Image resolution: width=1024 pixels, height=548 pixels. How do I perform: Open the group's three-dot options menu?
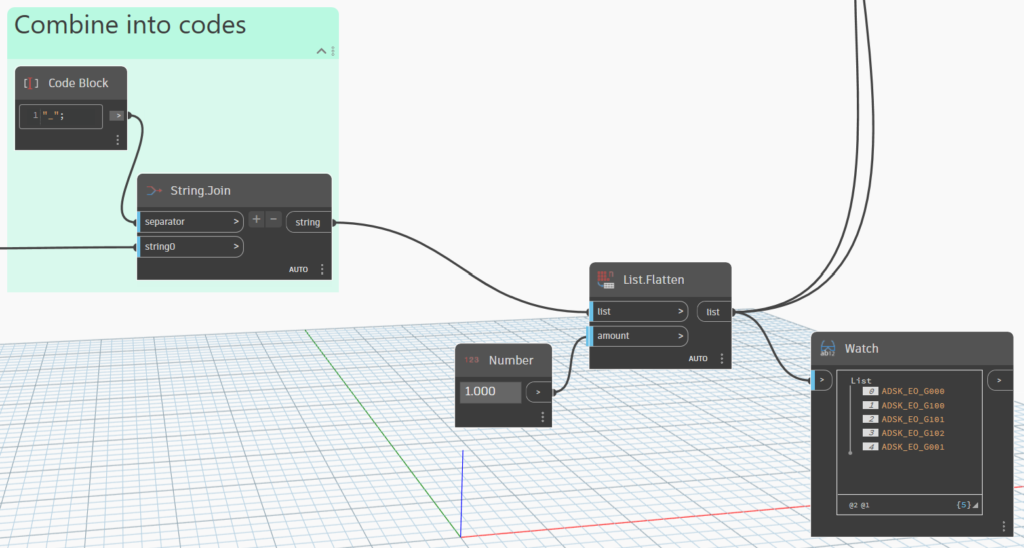click(333, 51)
